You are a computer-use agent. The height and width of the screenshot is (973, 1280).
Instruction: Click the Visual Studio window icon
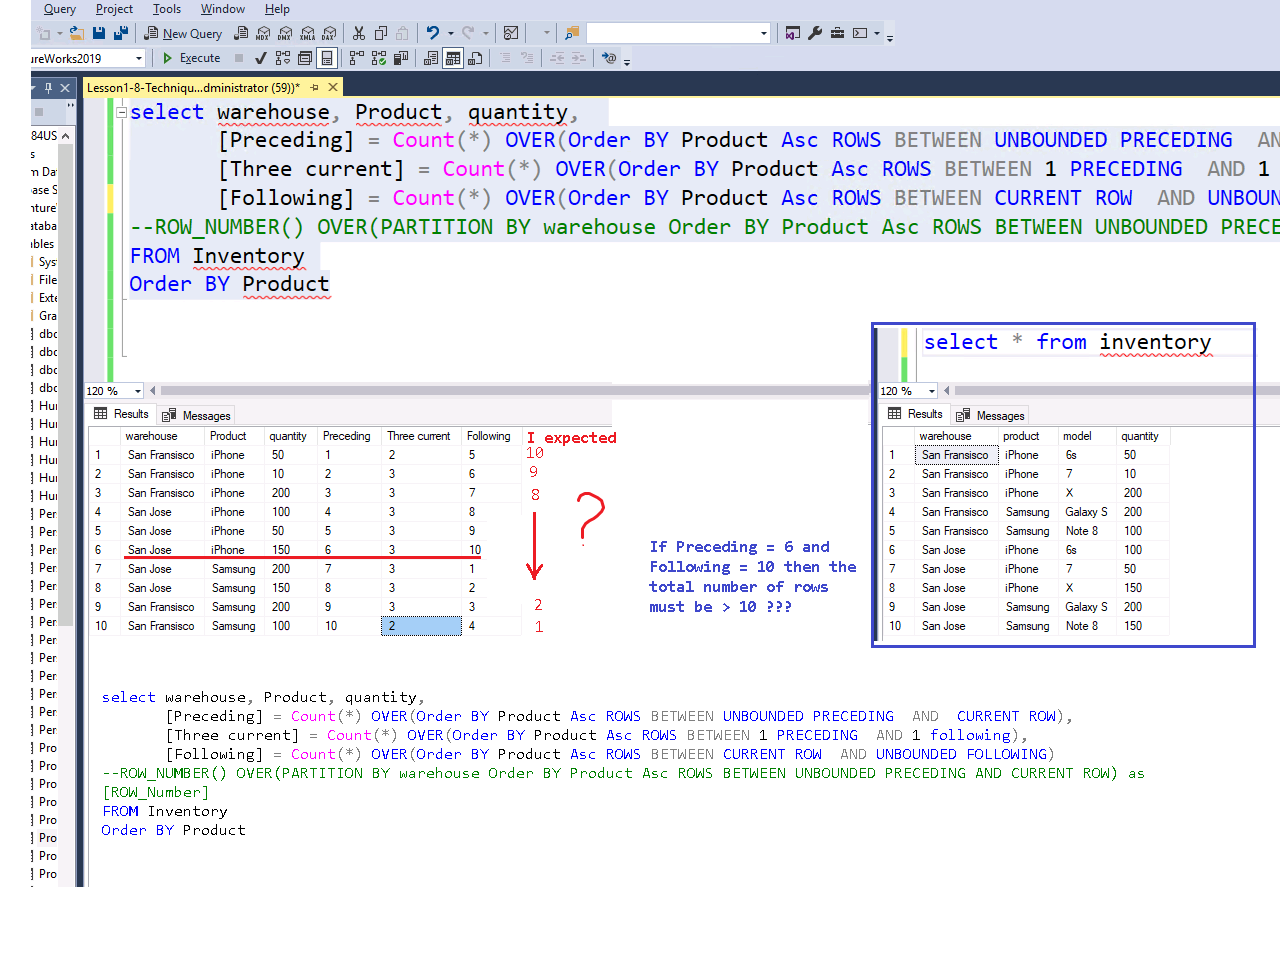(x=793, y=33)
